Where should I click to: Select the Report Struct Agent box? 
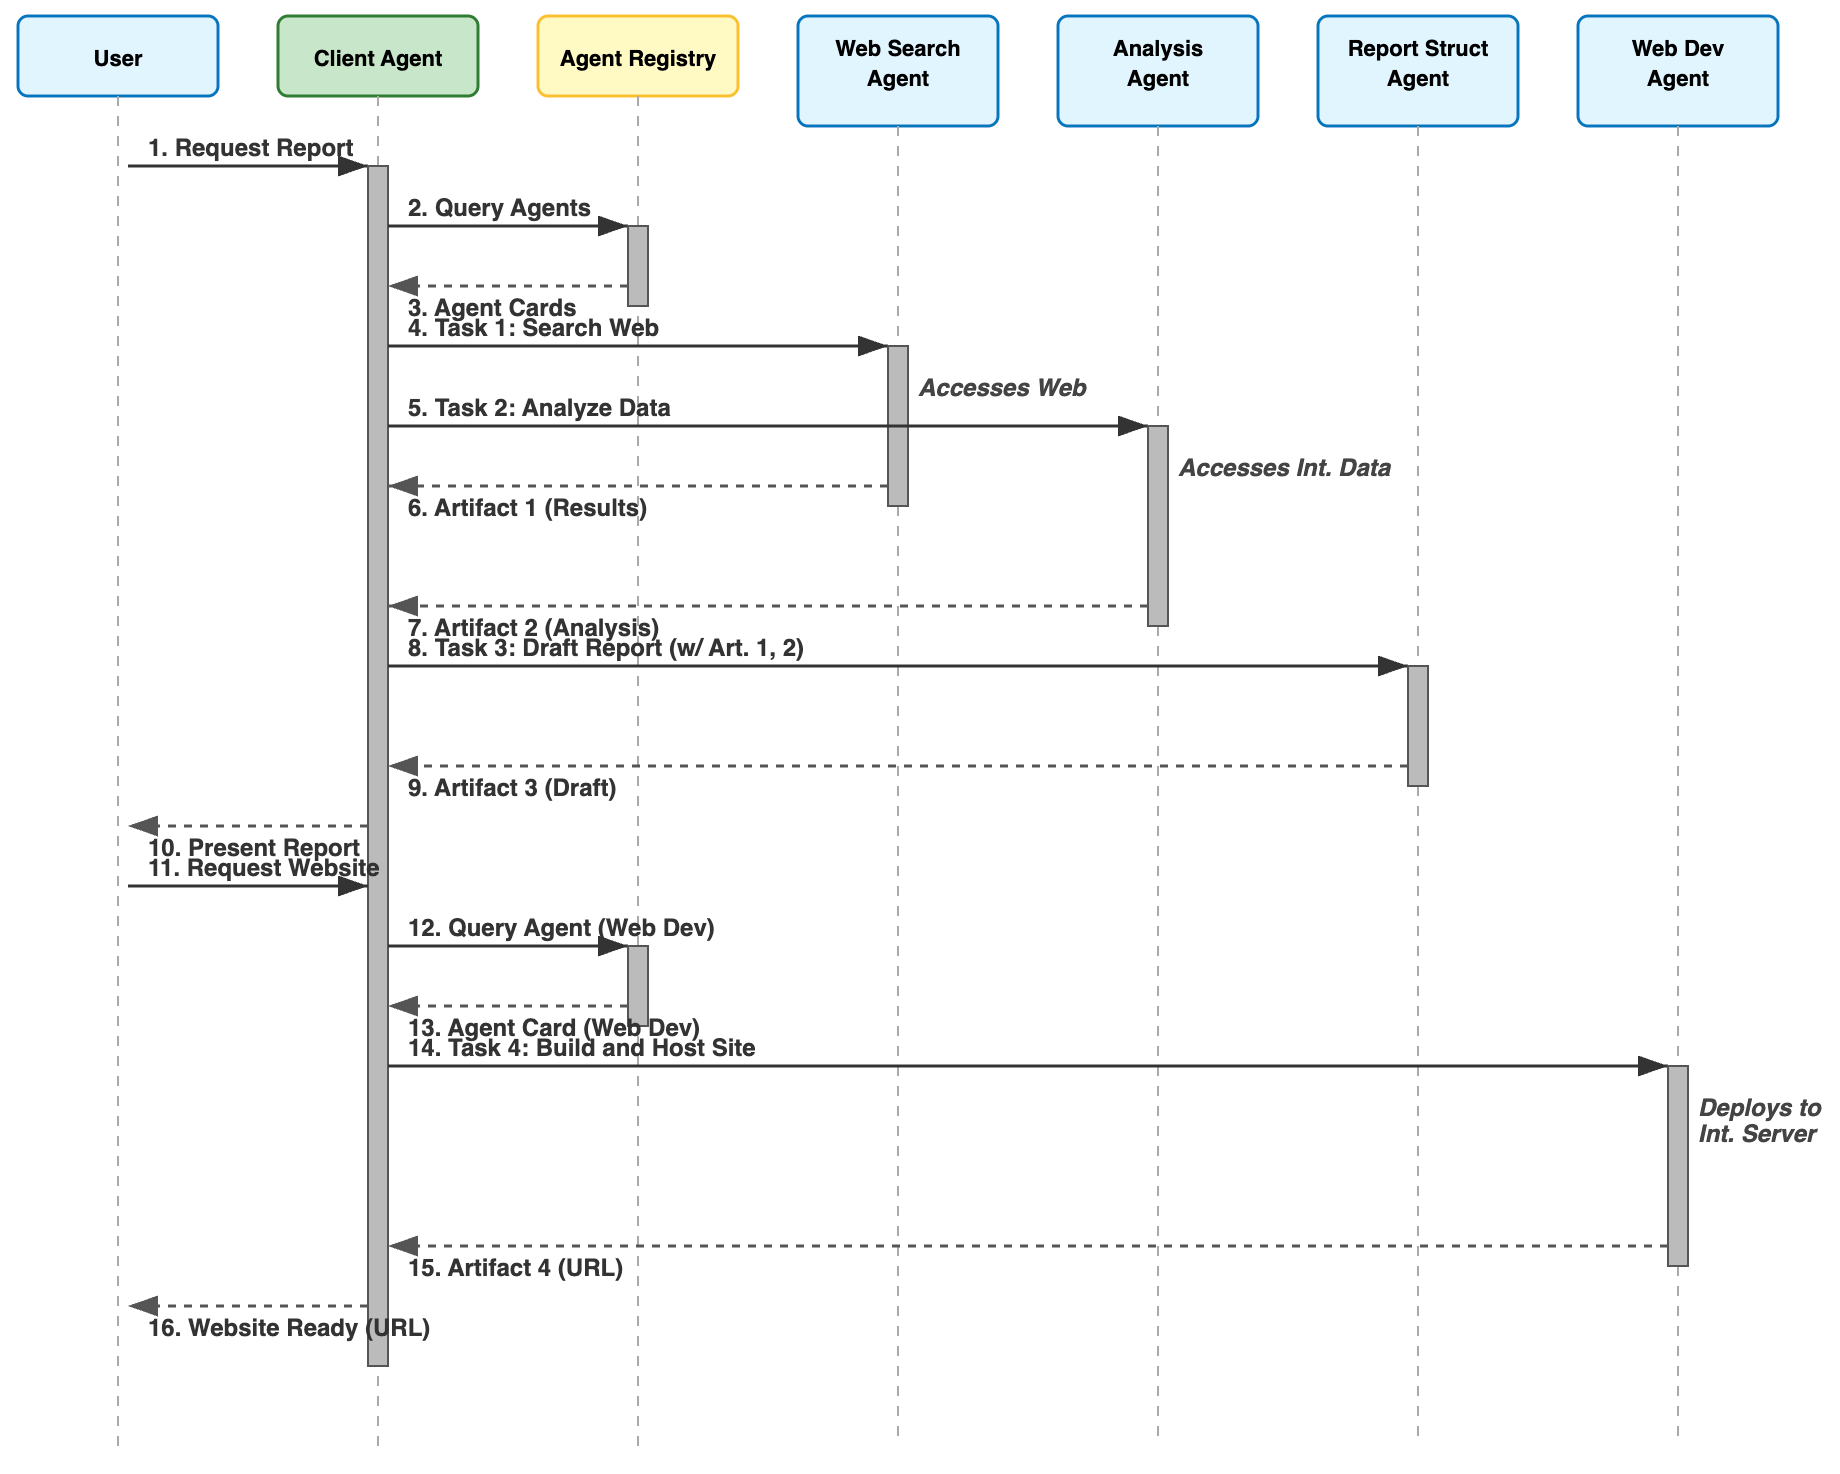click(1417, 71)
